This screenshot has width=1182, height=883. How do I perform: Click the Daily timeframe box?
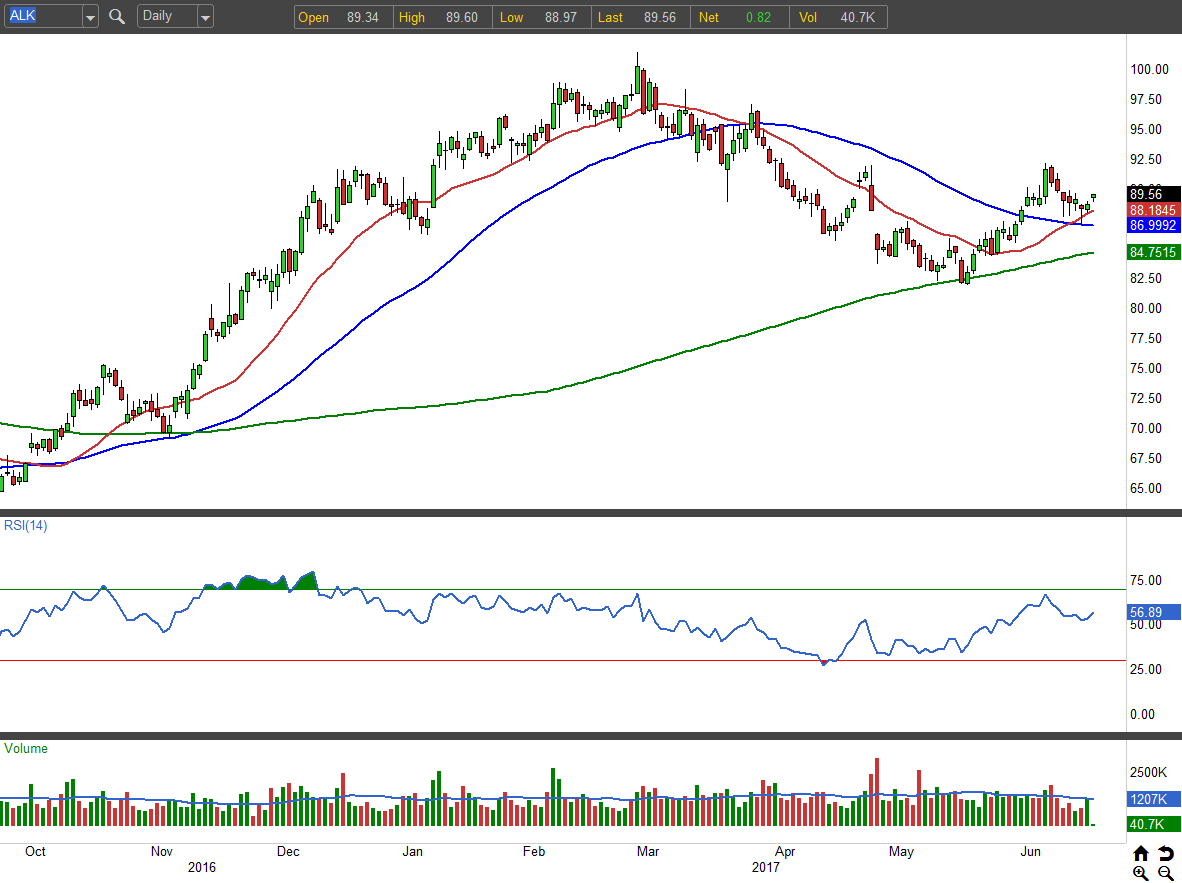click(x=167, y=17)
